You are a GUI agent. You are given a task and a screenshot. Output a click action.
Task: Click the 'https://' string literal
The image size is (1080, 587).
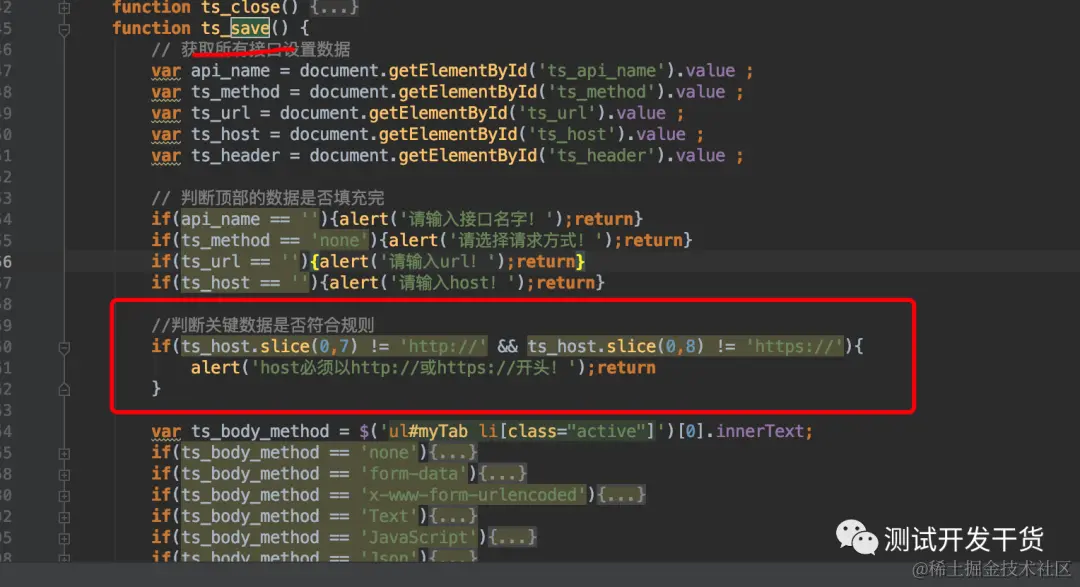(794, 347)
